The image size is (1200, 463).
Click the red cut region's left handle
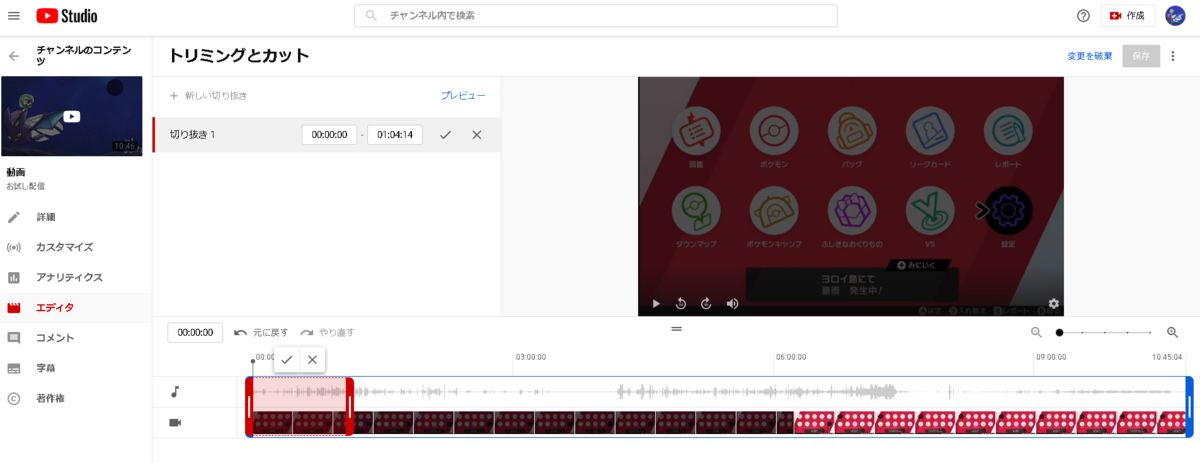[x=249, y=407]
